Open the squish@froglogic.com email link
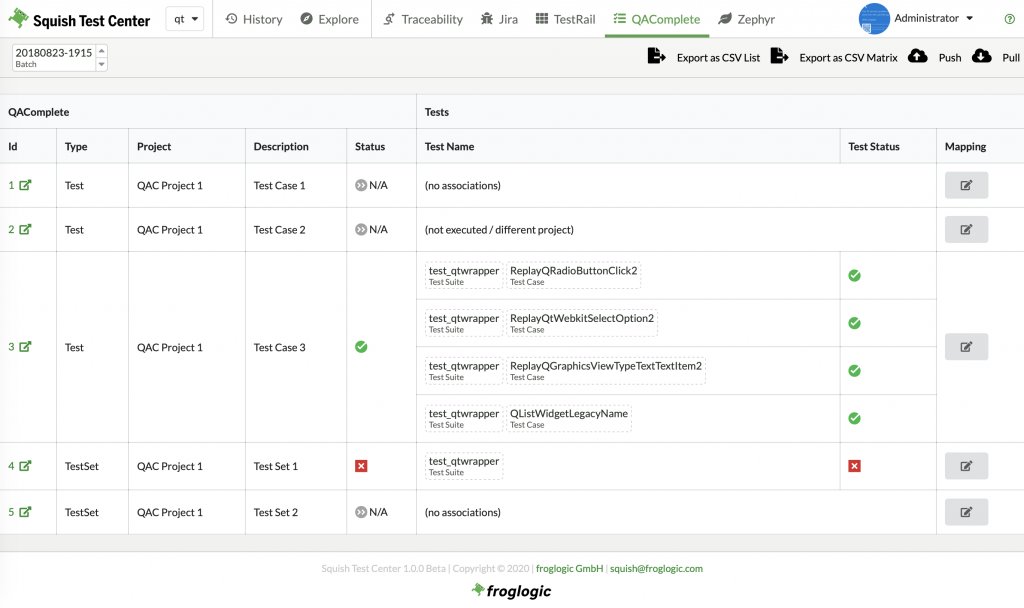1024x608 pixels. [656, 568]
